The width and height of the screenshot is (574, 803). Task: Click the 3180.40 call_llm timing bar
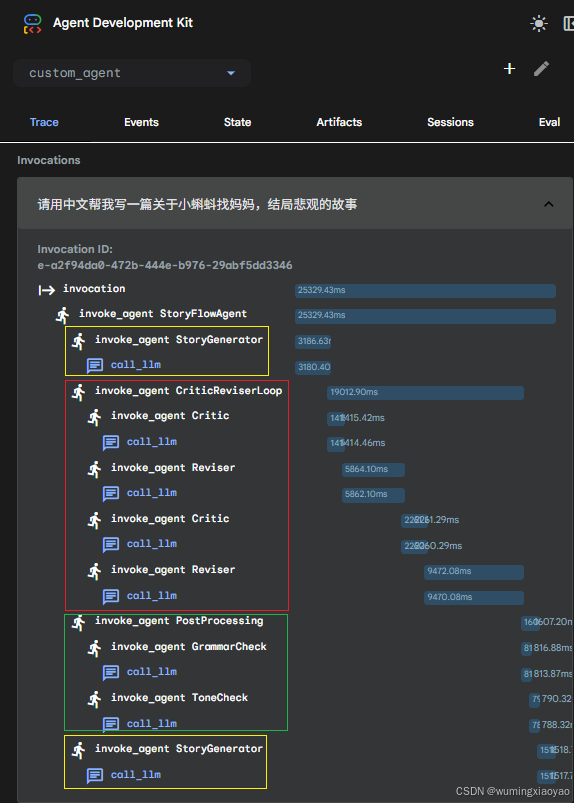point(313,367)
